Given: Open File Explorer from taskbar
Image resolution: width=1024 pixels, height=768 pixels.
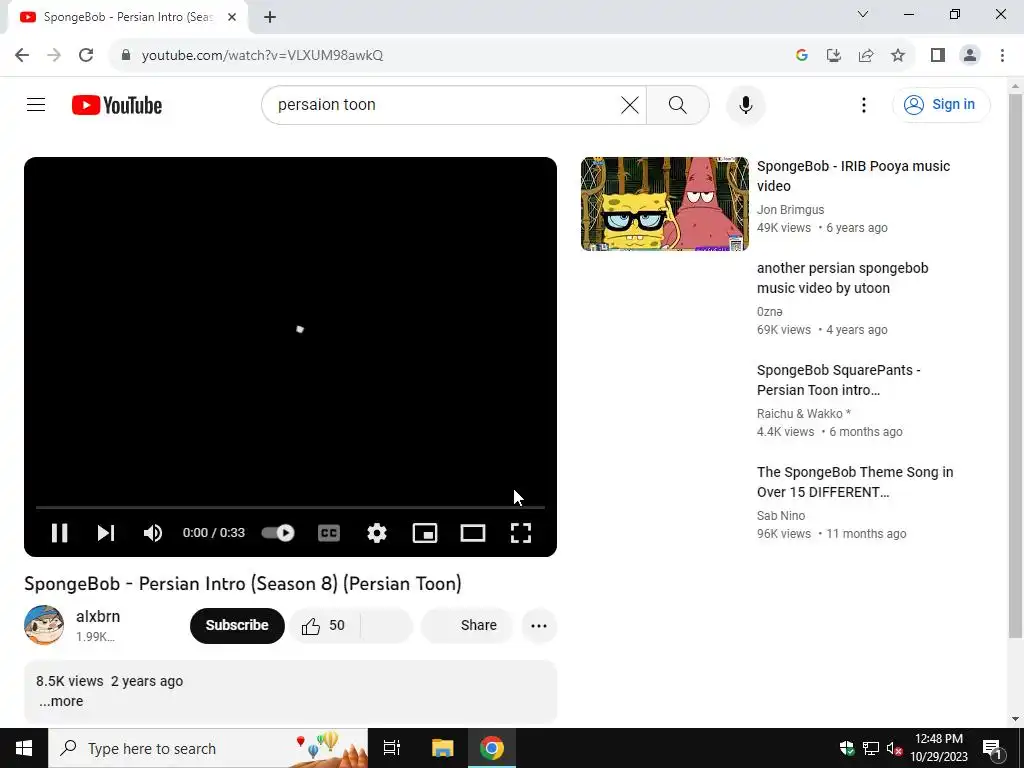Looking at the screenshot, I should coord(442,748).
